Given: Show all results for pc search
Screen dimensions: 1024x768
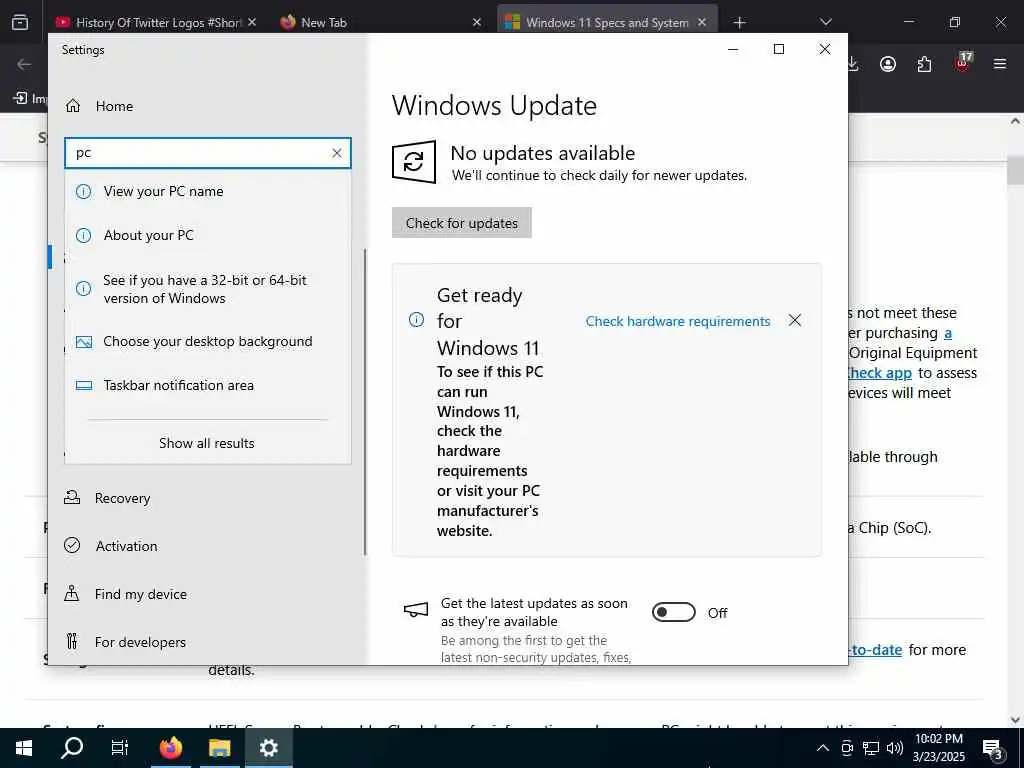Looking at the screenshot, I should pos(207,443).
